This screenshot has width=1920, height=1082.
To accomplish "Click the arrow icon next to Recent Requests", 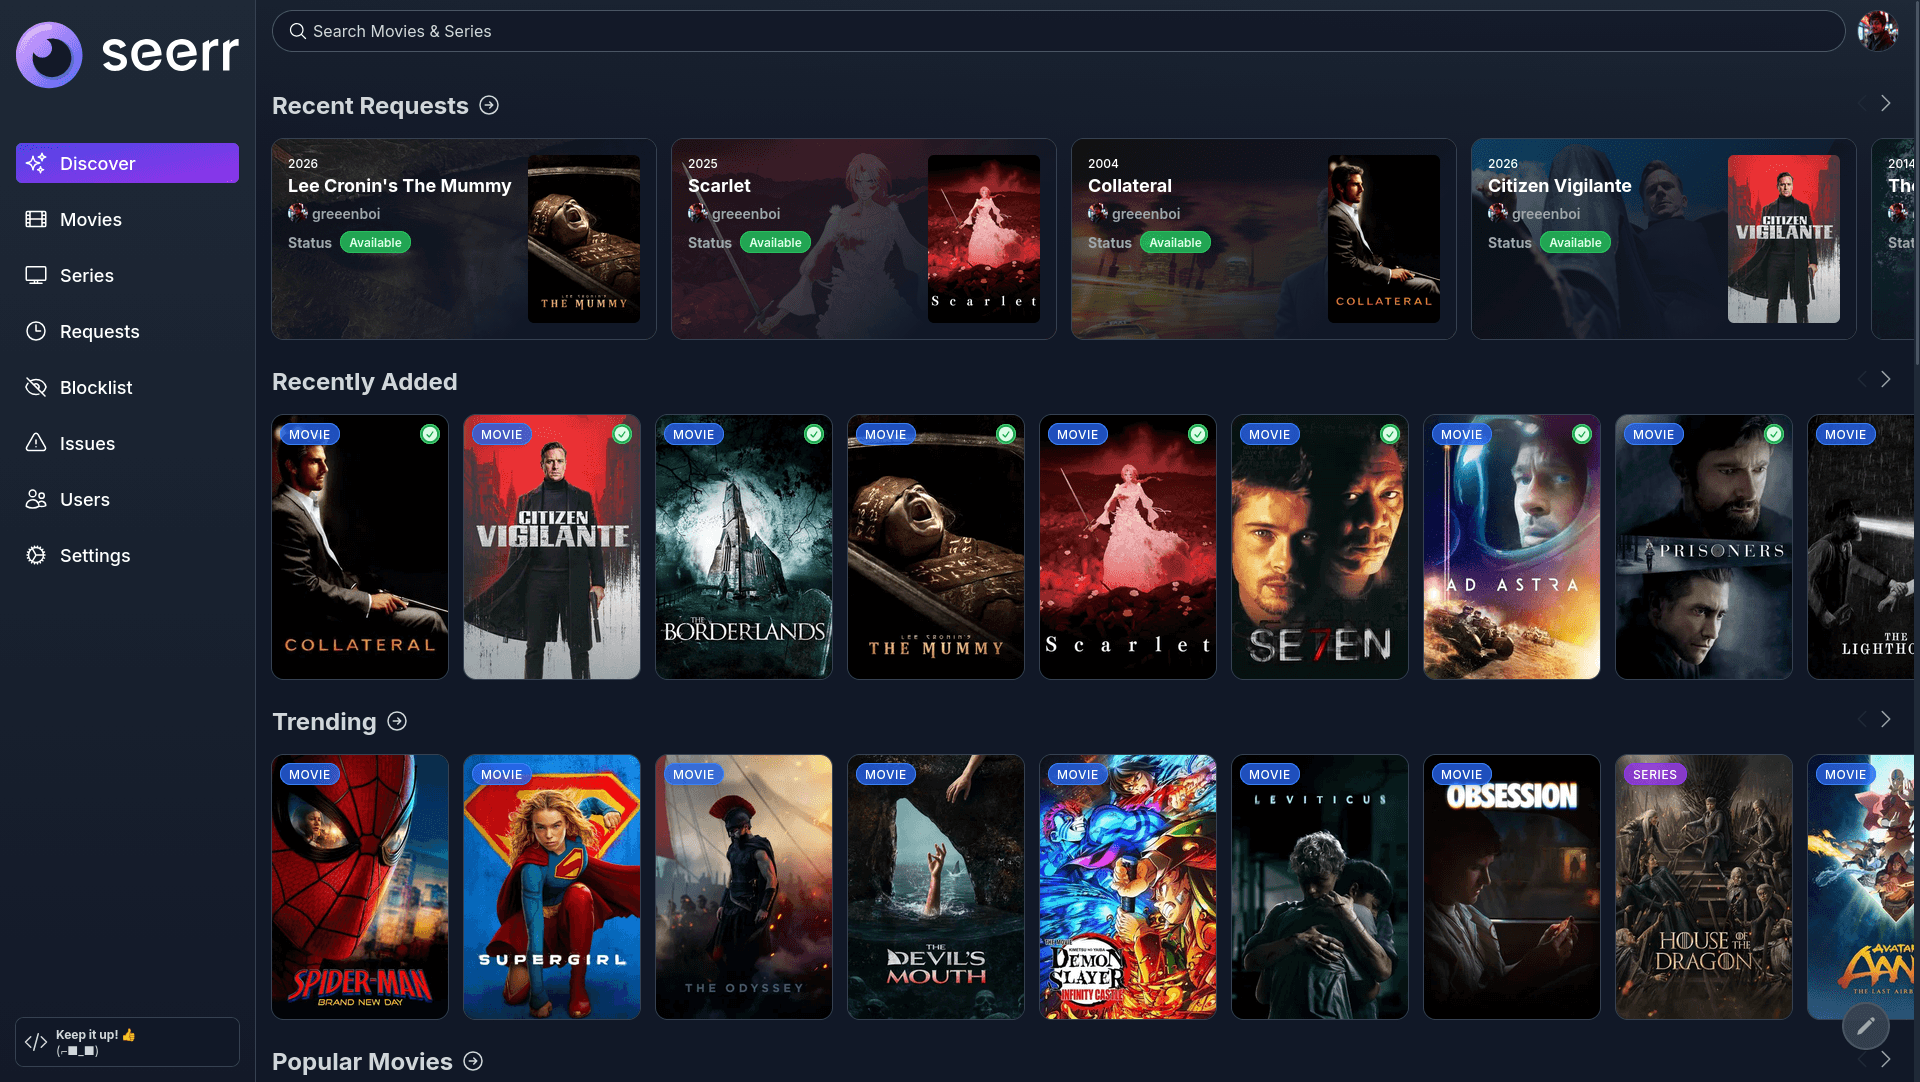I will pos(489,105).
